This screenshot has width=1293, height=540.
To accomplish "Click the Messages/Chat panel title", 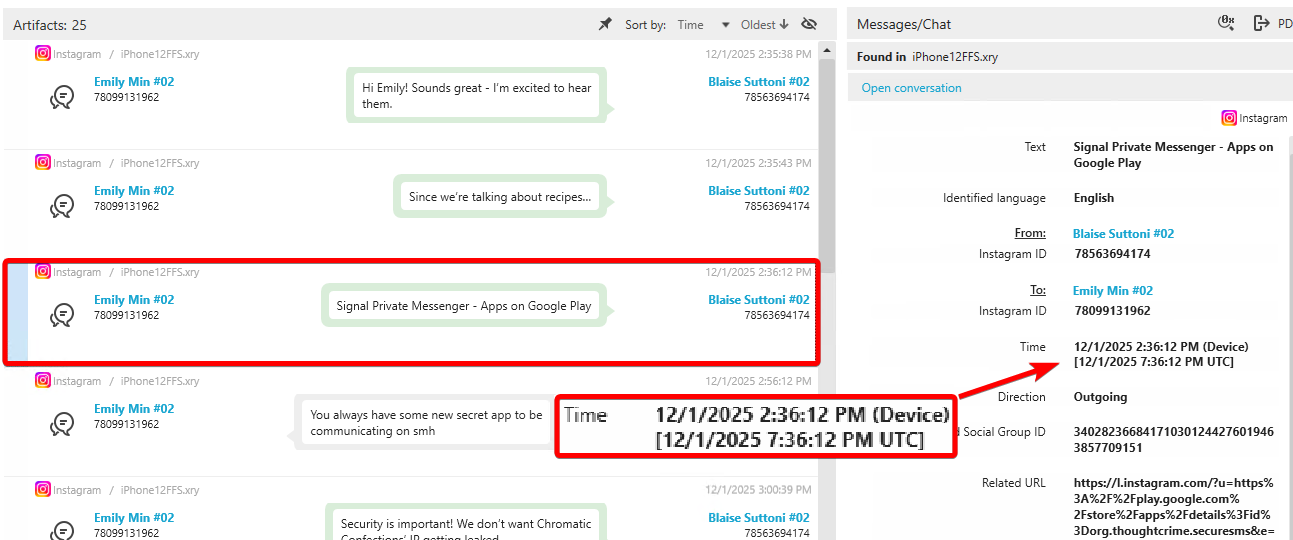I will 904,24.
